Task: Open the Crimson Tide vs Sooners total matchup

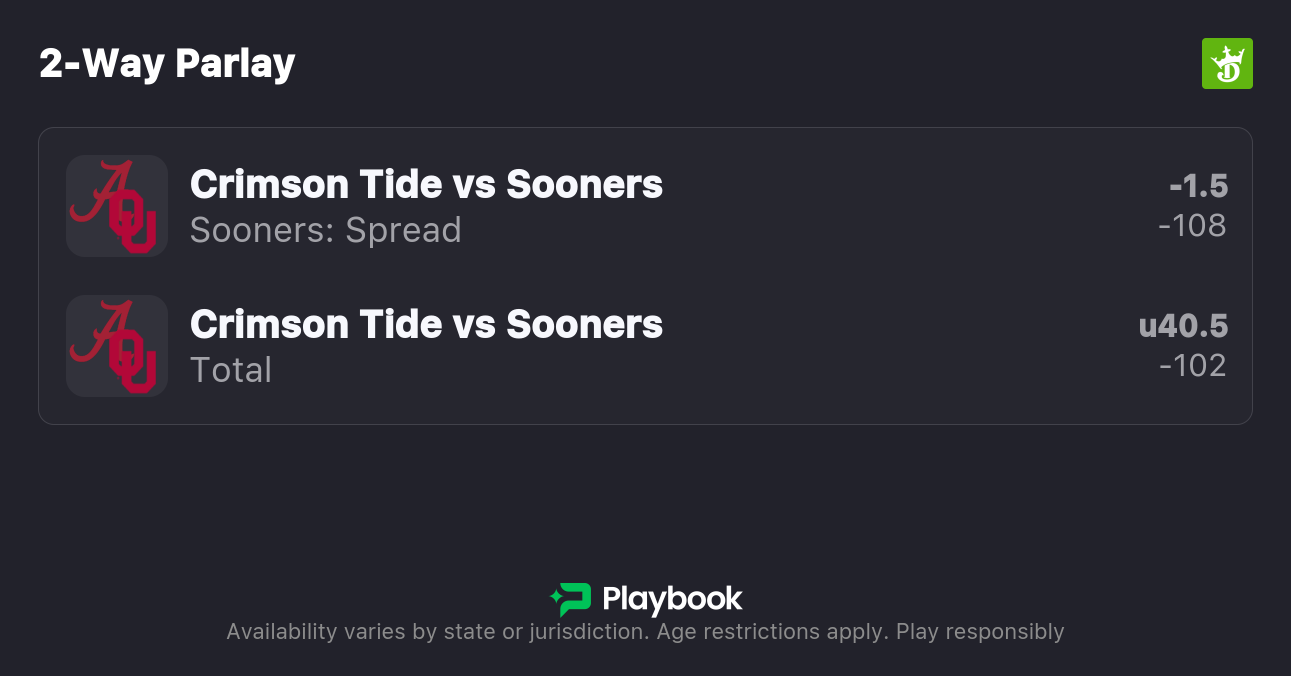Action: tap(426, 324)
